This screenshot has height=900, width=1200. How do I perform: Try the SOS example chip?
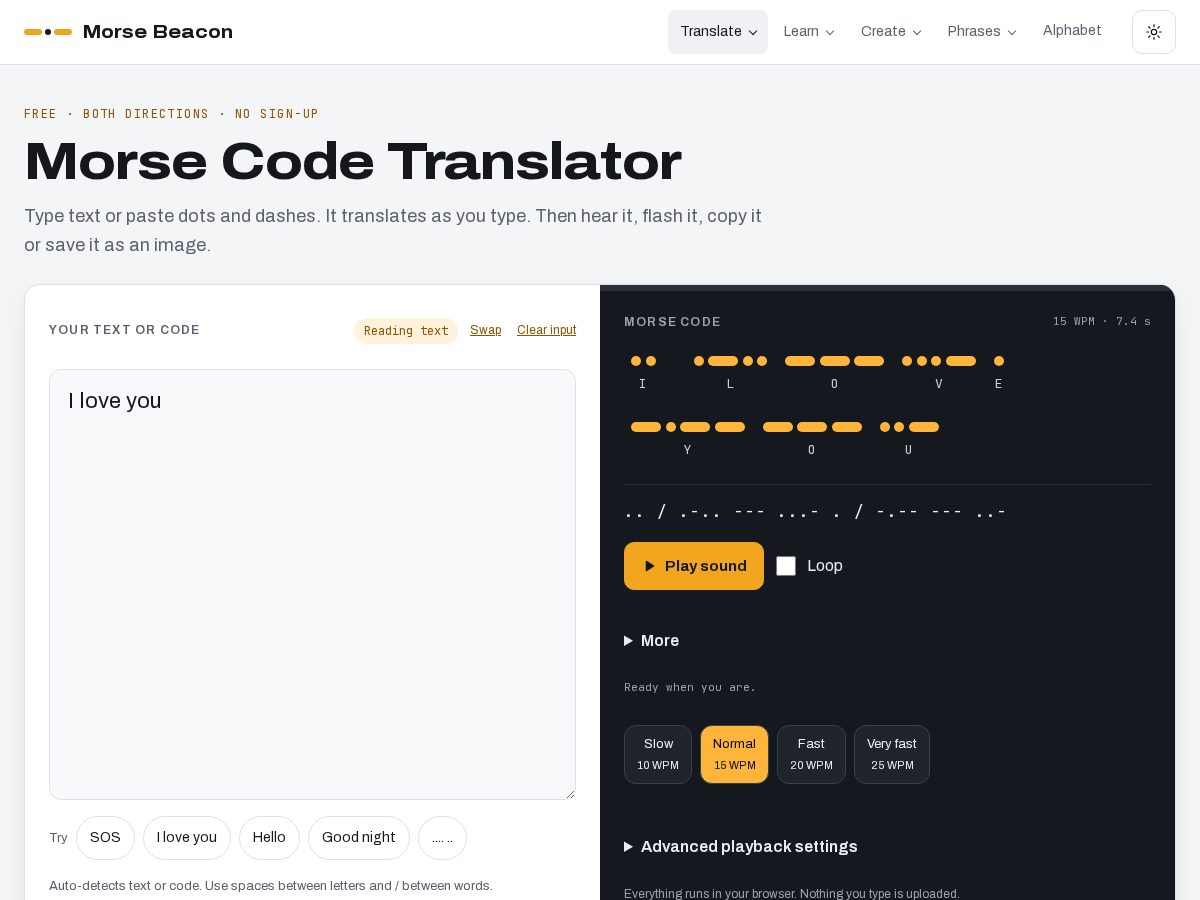coord(105,838)
